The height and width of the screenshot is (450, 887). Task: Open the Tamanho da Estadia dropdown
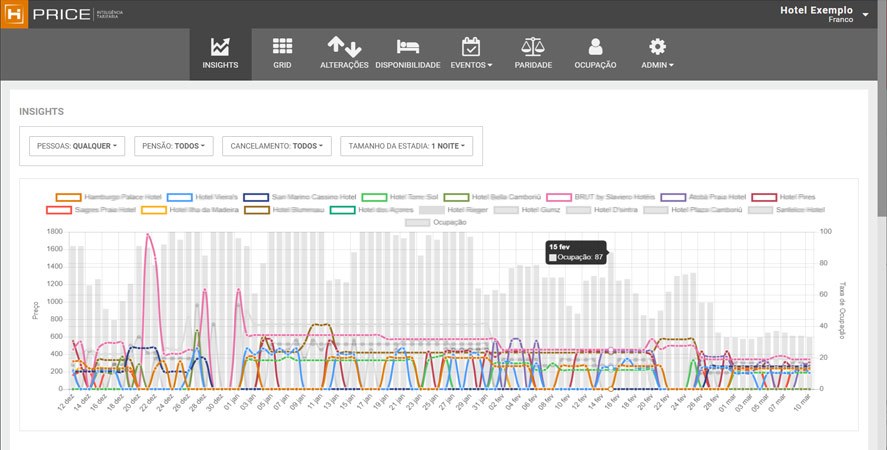click(406, 146)
